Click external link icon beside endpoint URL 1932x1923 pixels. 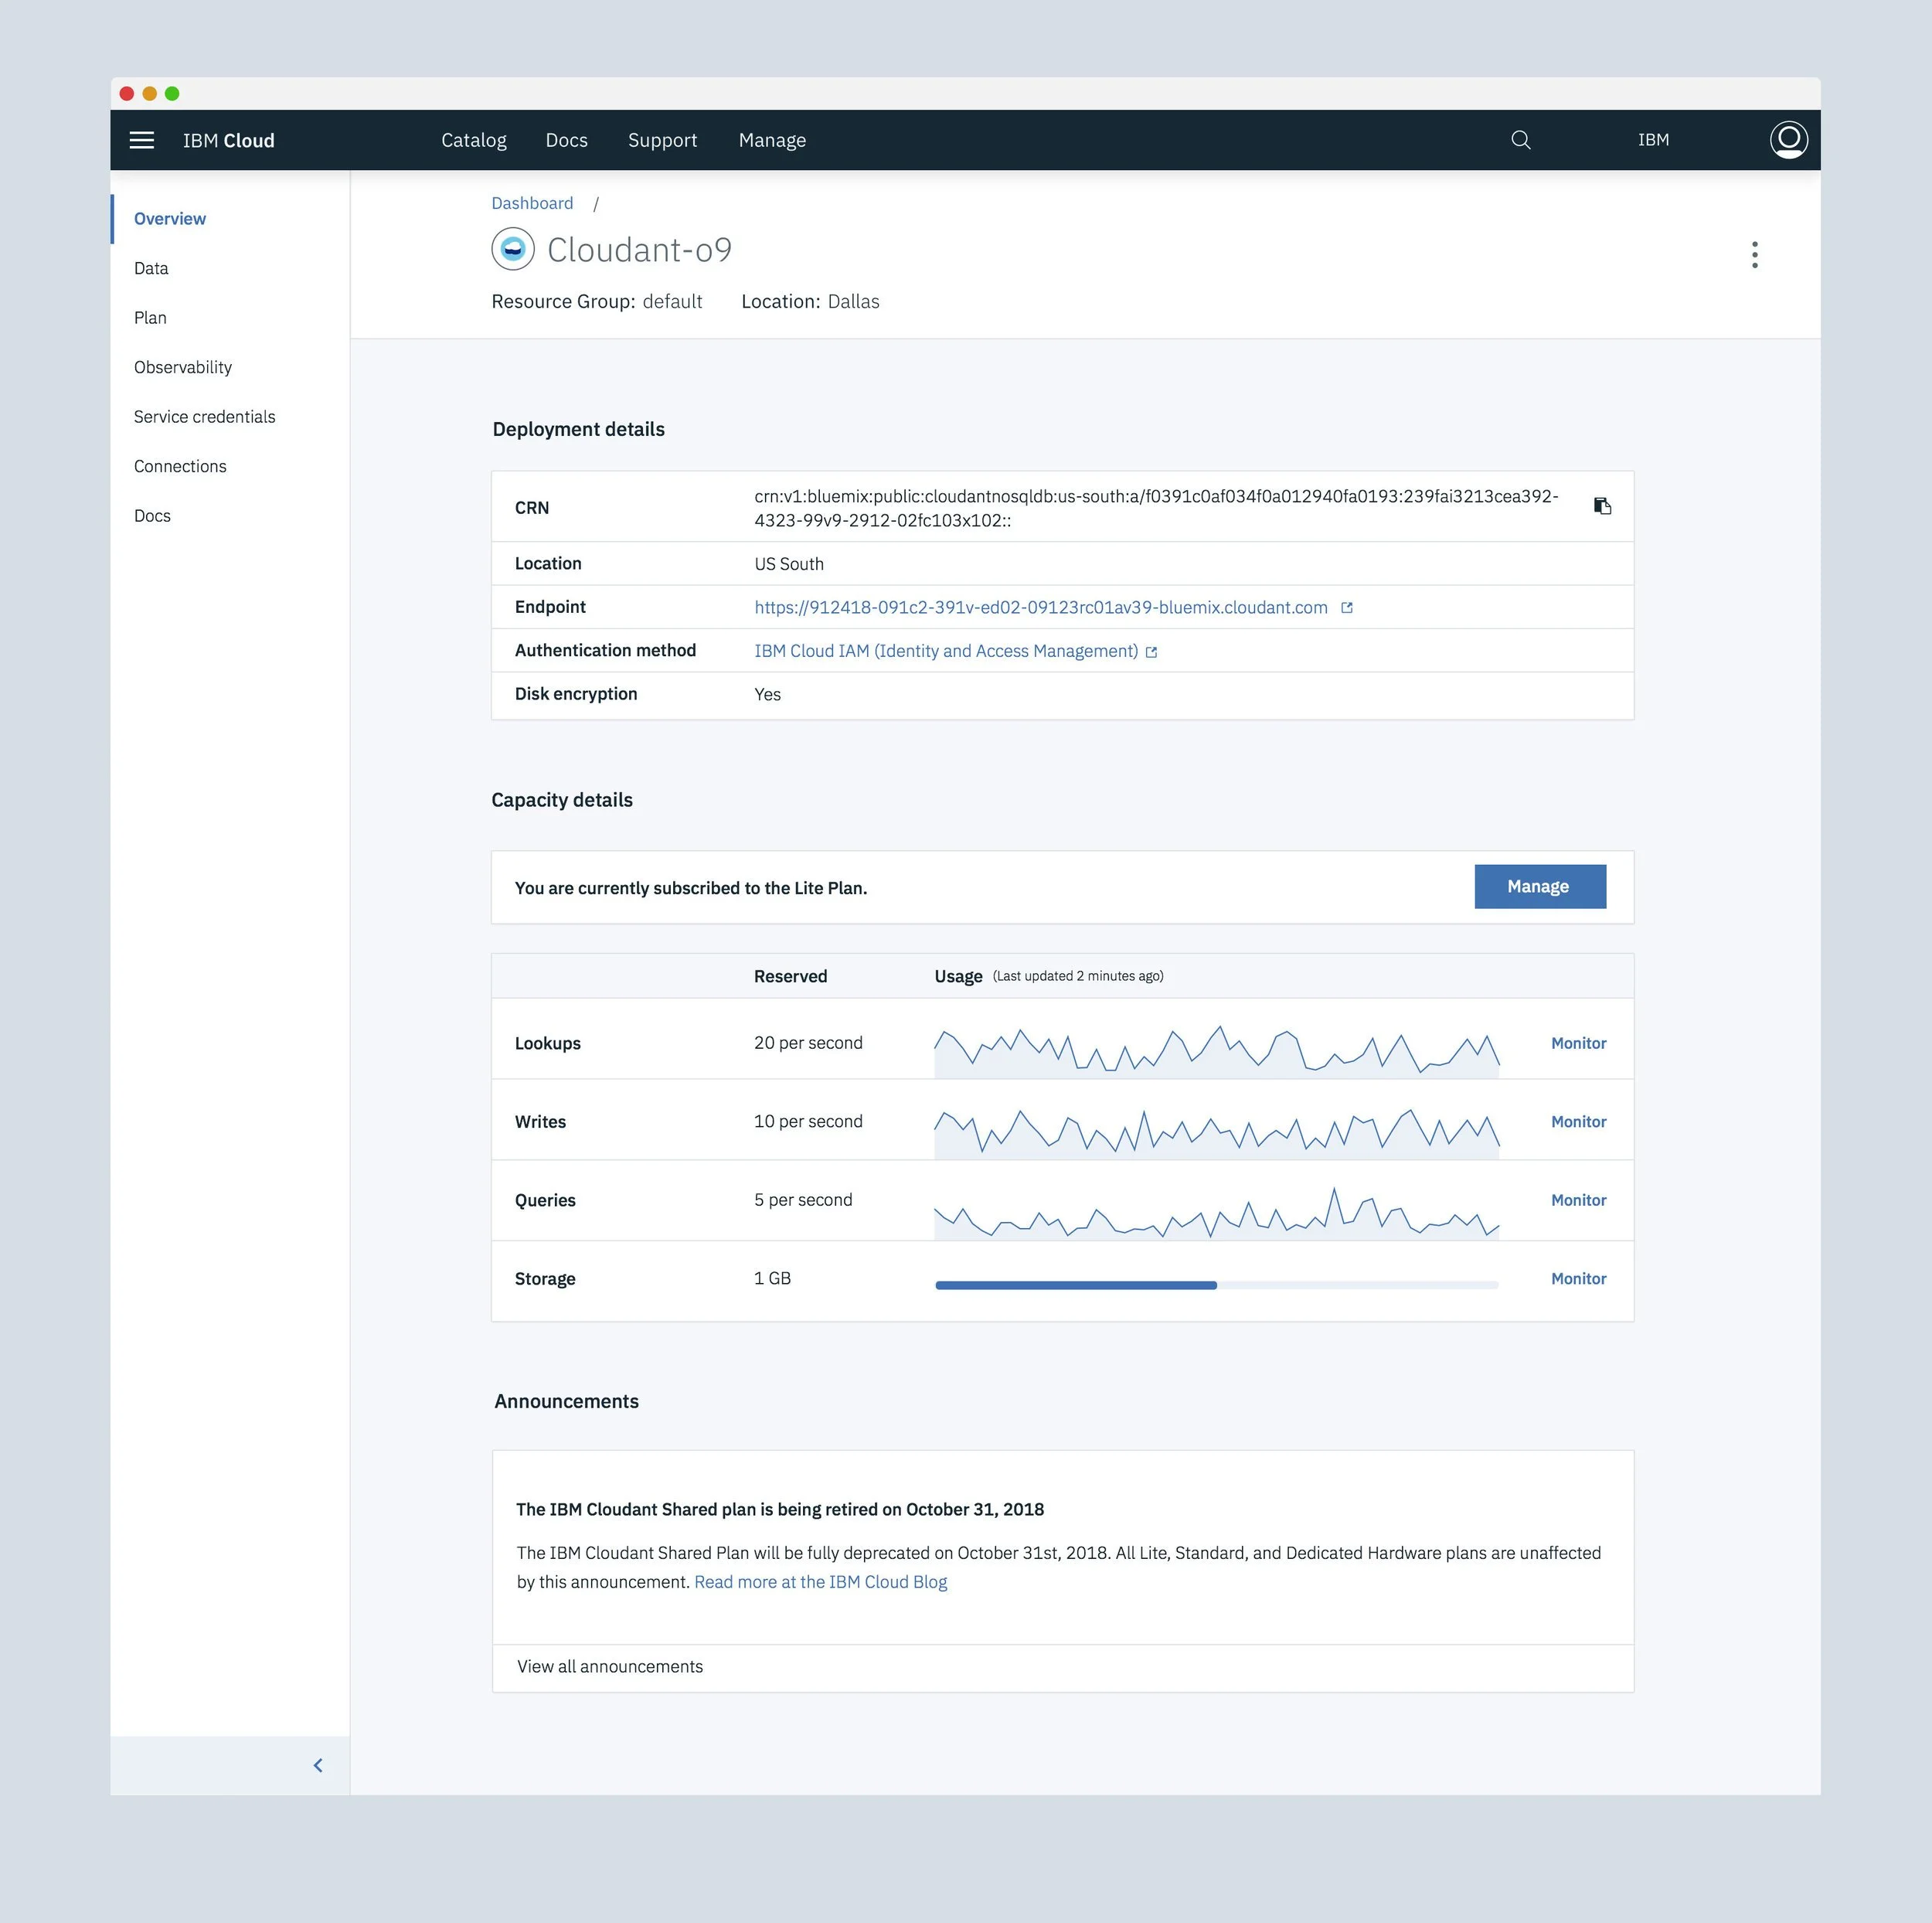(x=1347, y=608)
